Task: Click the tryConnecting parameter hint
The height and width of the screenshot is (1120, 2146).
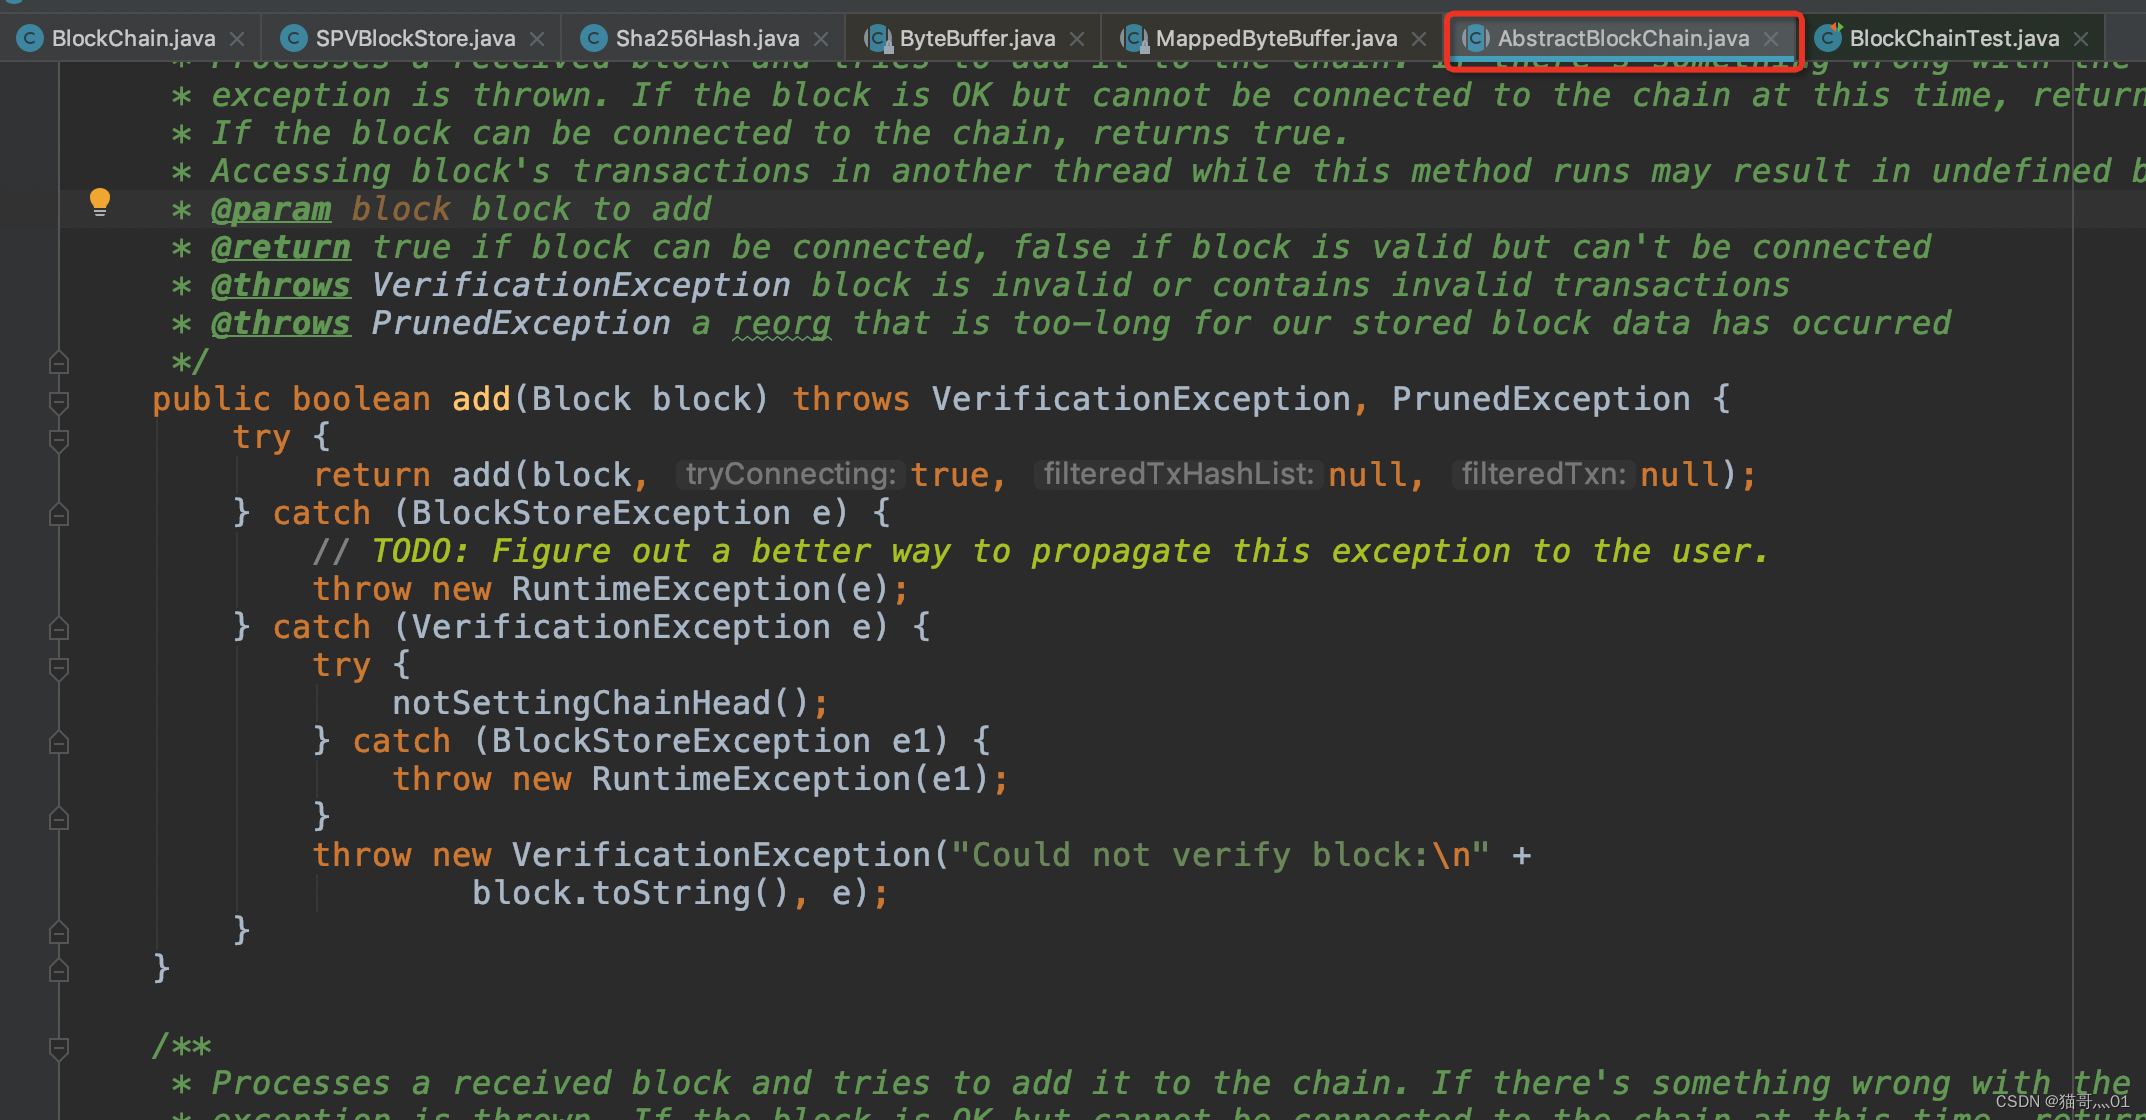Action: (x=790, y=474)
